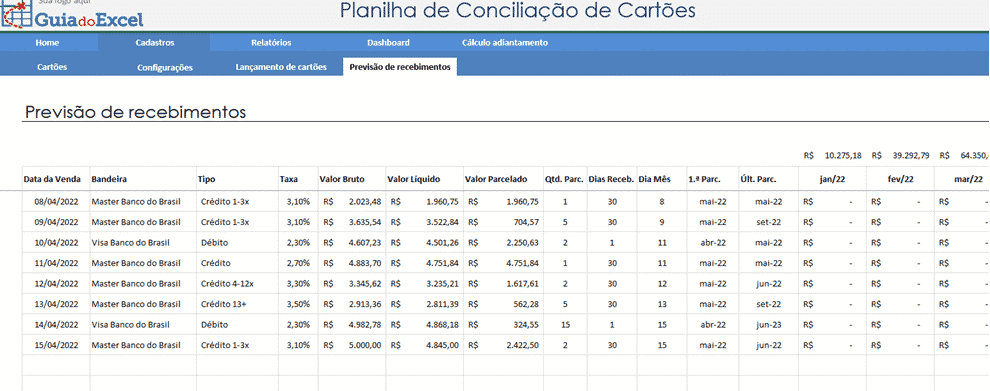Image resolution: width=990 pixels, height=391 pixels.
Task: Click the Valor Líquido column header
Action: (424, 179)
